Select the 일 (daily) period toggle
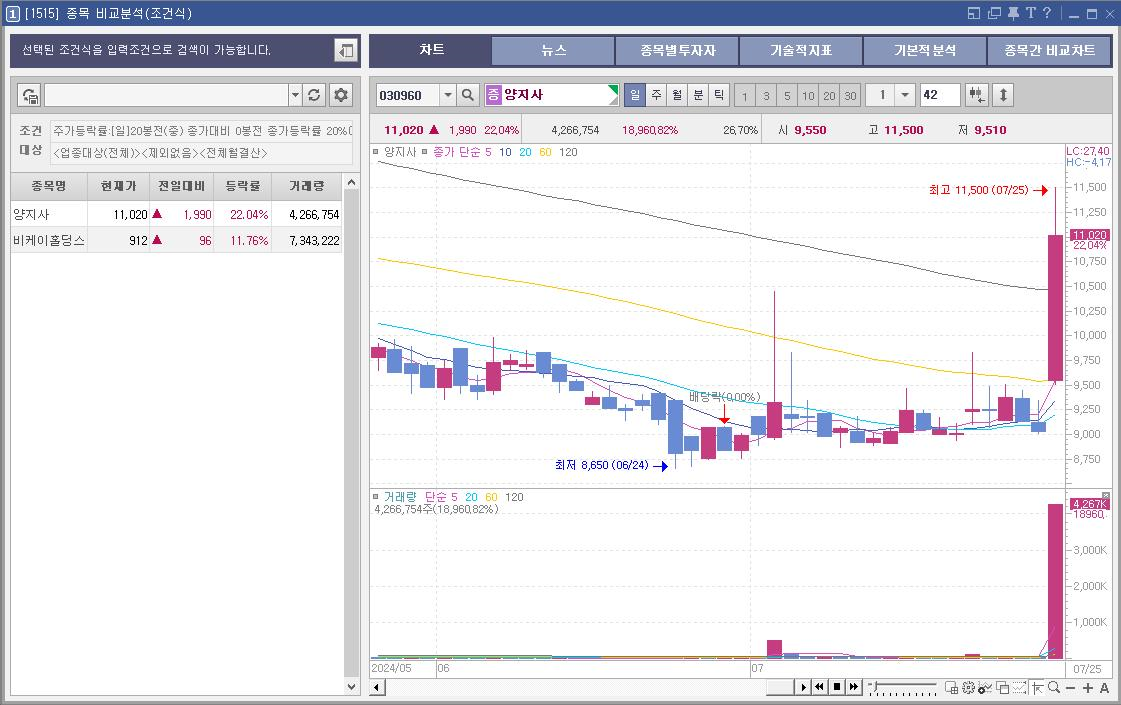Viewport: 1121px width, 705px height. (x=635, y=95)
